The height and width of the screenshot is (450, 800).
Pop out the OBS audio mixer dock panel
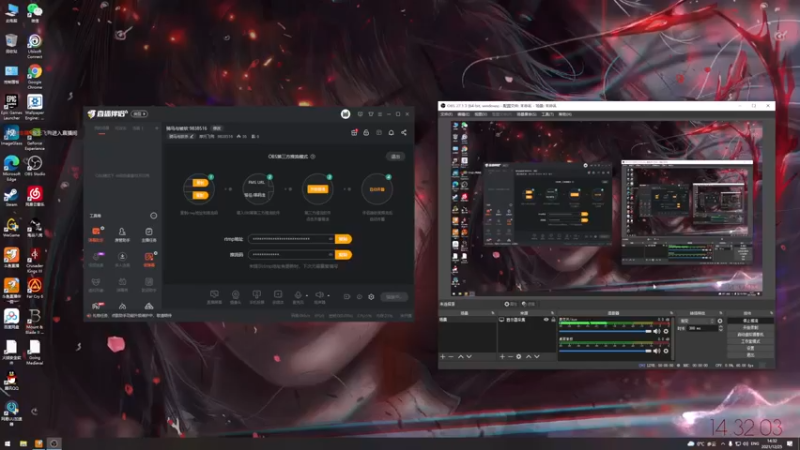(671, 313)
